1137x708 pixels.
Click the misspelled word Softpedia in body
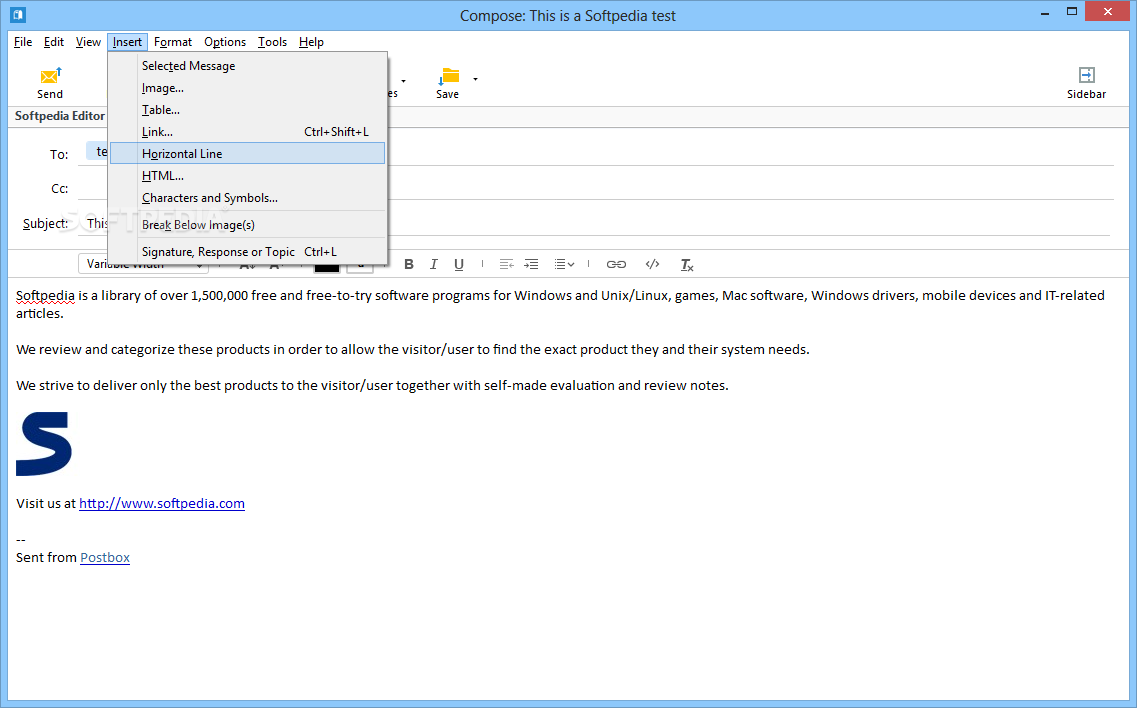pos(45,295)
